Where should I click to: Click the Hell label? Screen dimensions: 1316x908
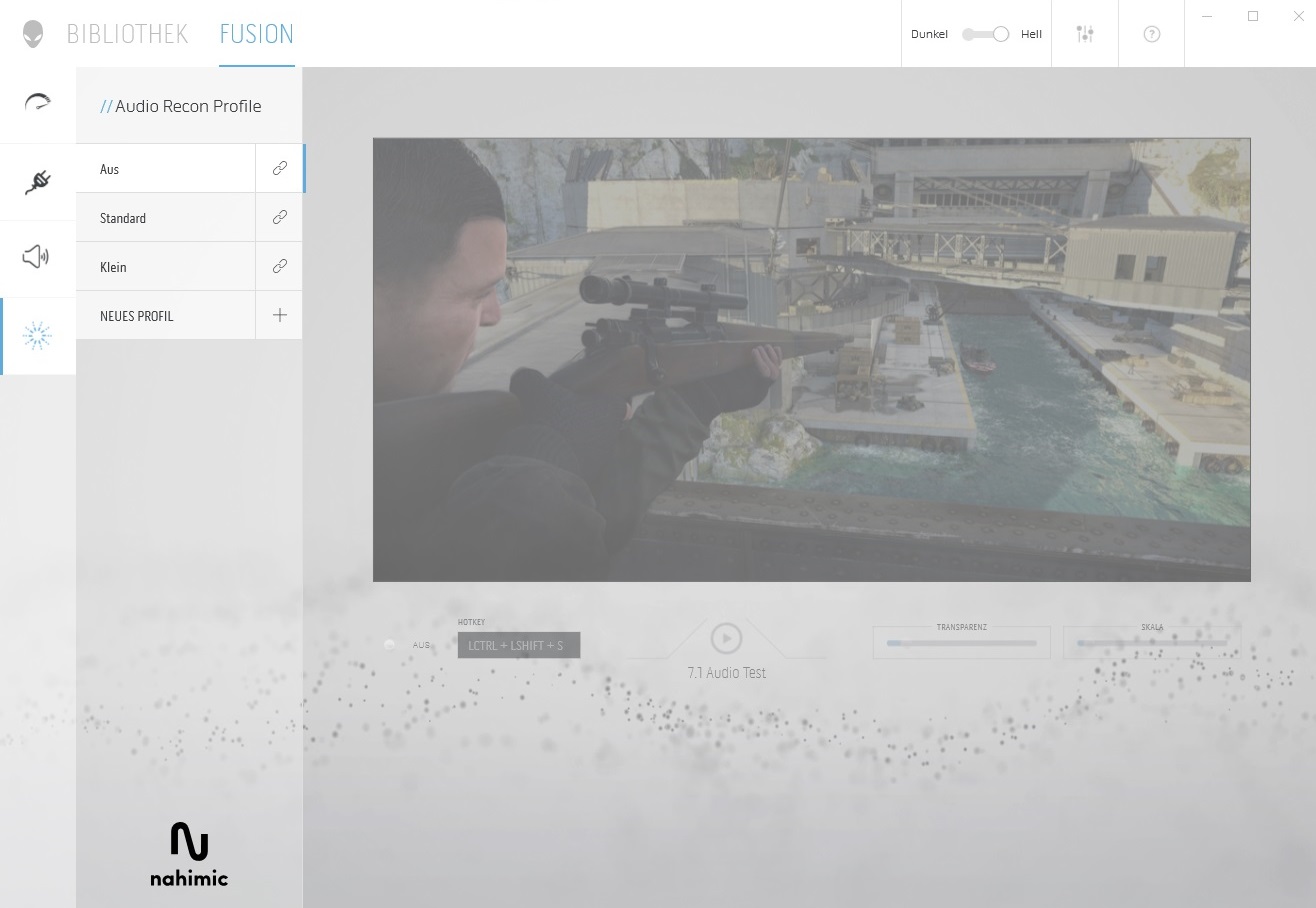1031,34
